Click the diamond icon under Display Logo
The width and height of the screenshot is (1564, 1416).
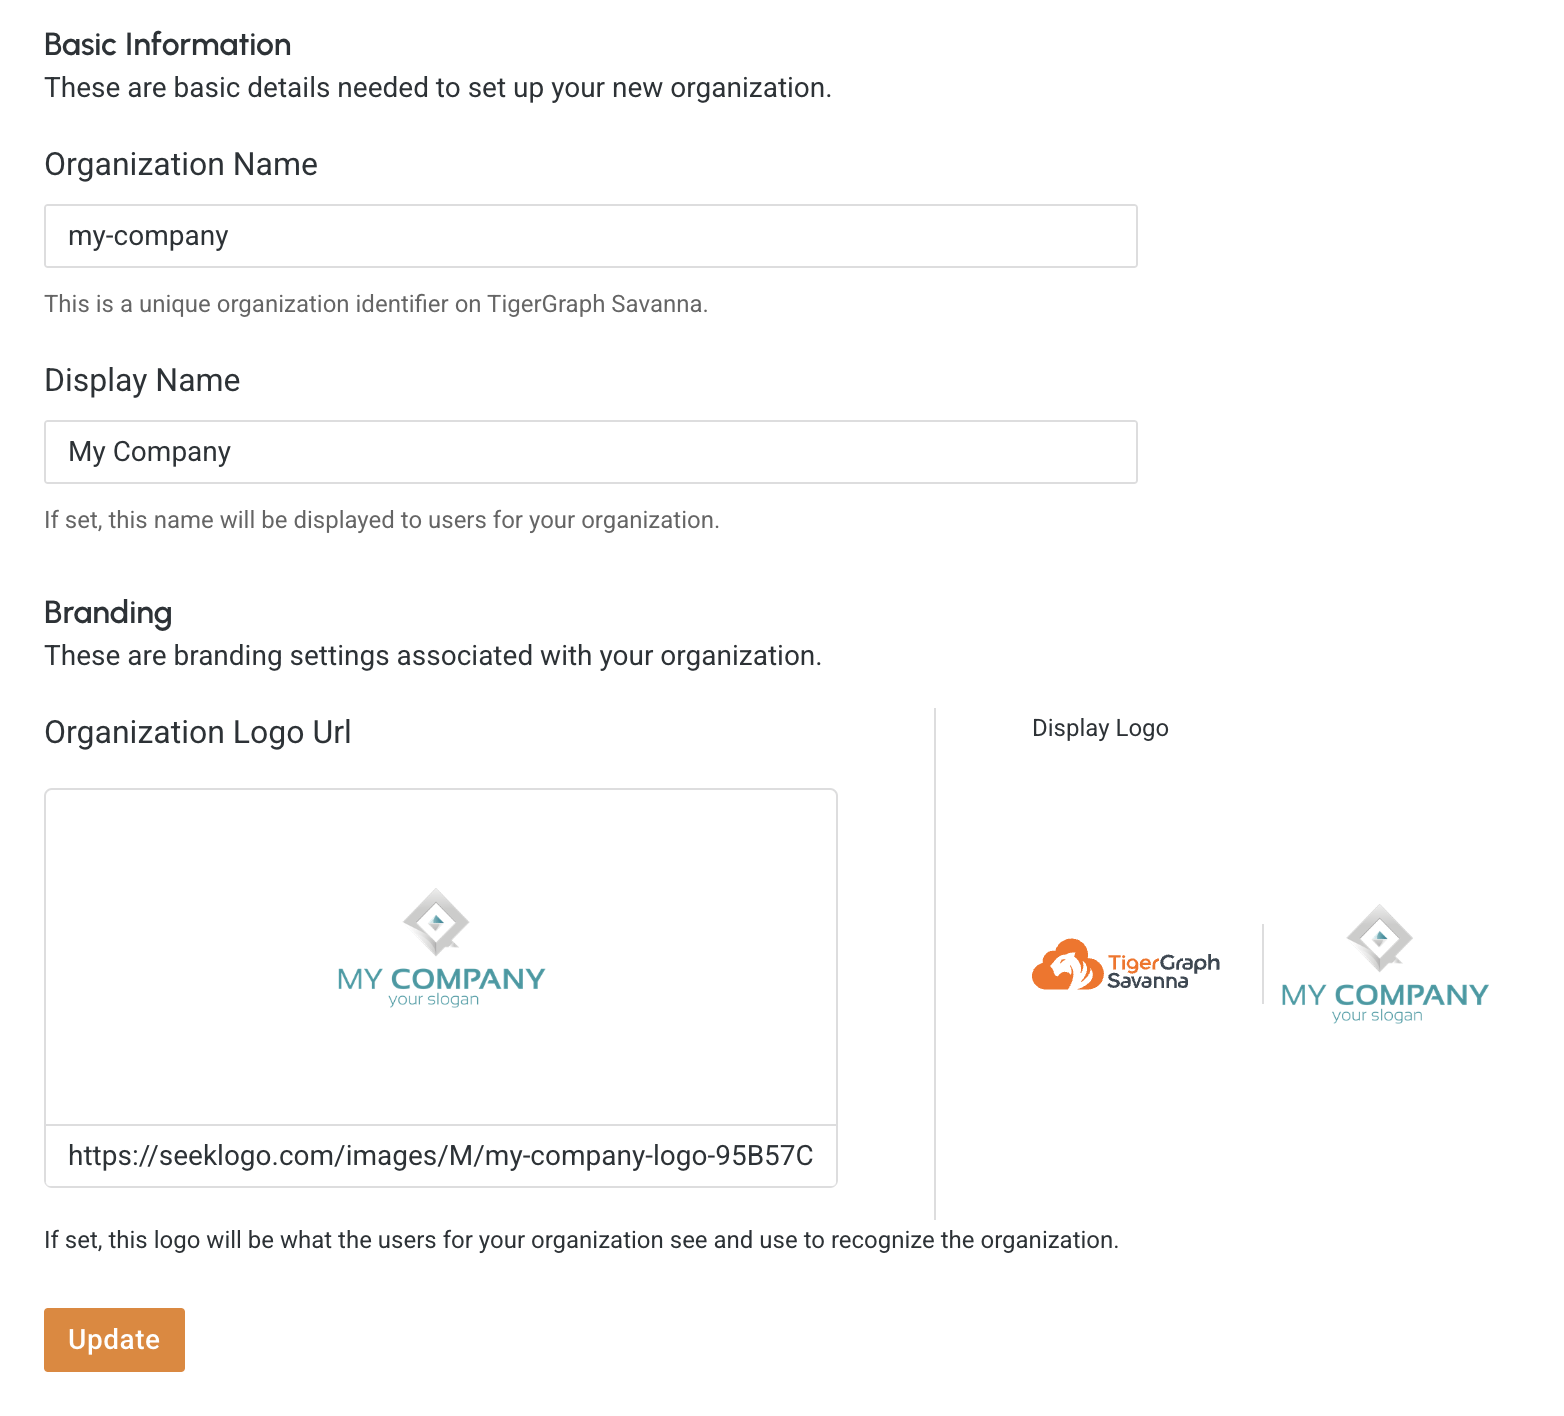1380,937
